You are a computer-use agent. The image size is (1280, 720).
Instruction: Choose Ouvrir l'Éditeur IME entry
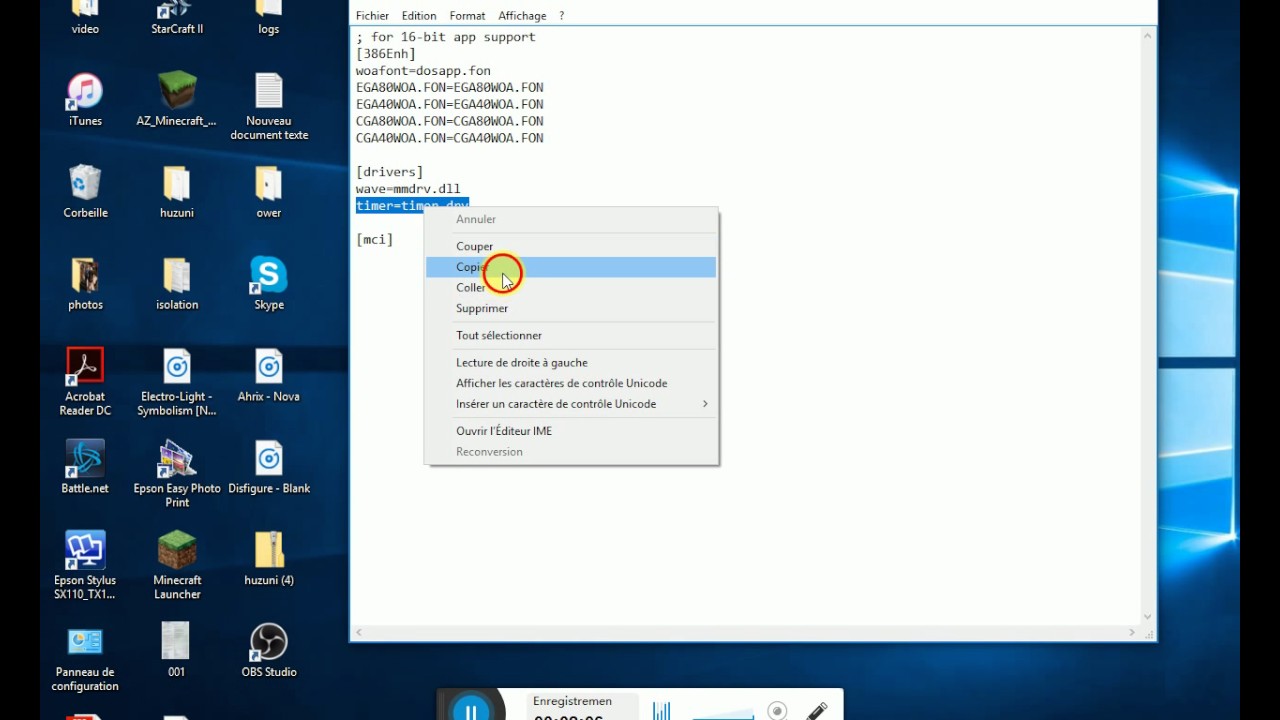(571, 431)
